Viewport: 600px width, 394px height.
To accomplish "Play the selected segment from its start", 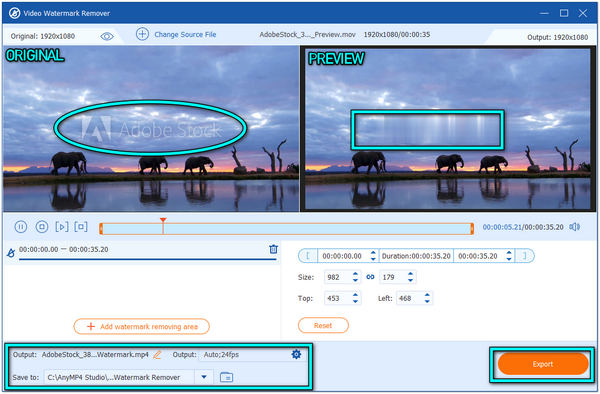I will (x=62, y=227).
